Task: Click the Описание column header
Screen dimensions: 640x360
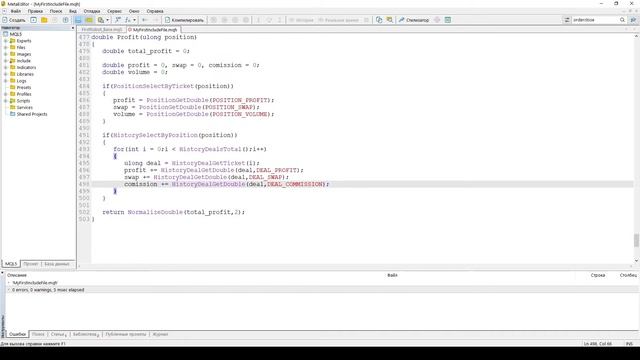Action: 17,276
